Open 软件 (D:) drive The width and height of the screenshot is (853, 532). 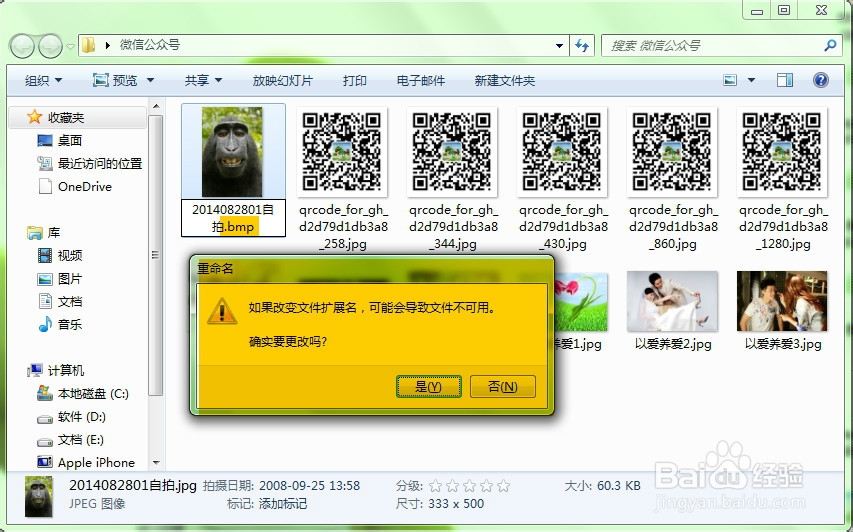[71, 417]
